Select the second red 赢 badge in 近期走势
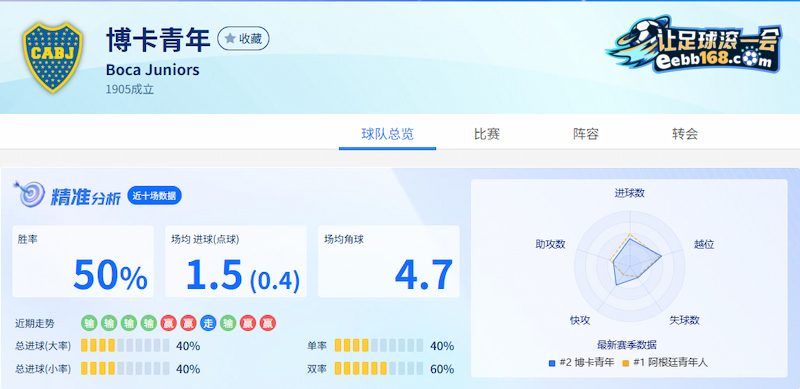800x389 pixels. 188,323
